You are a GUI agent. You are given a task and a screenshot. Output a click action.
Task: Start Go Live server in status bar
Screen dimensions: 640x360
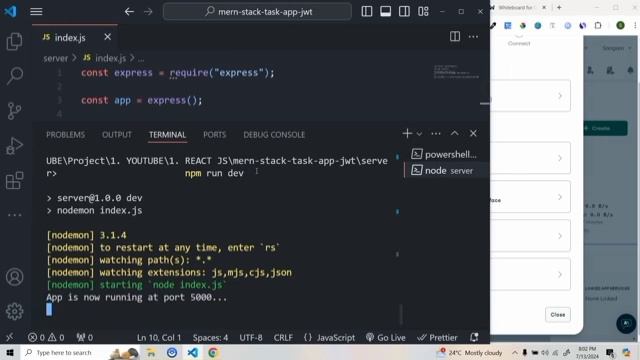386,338
